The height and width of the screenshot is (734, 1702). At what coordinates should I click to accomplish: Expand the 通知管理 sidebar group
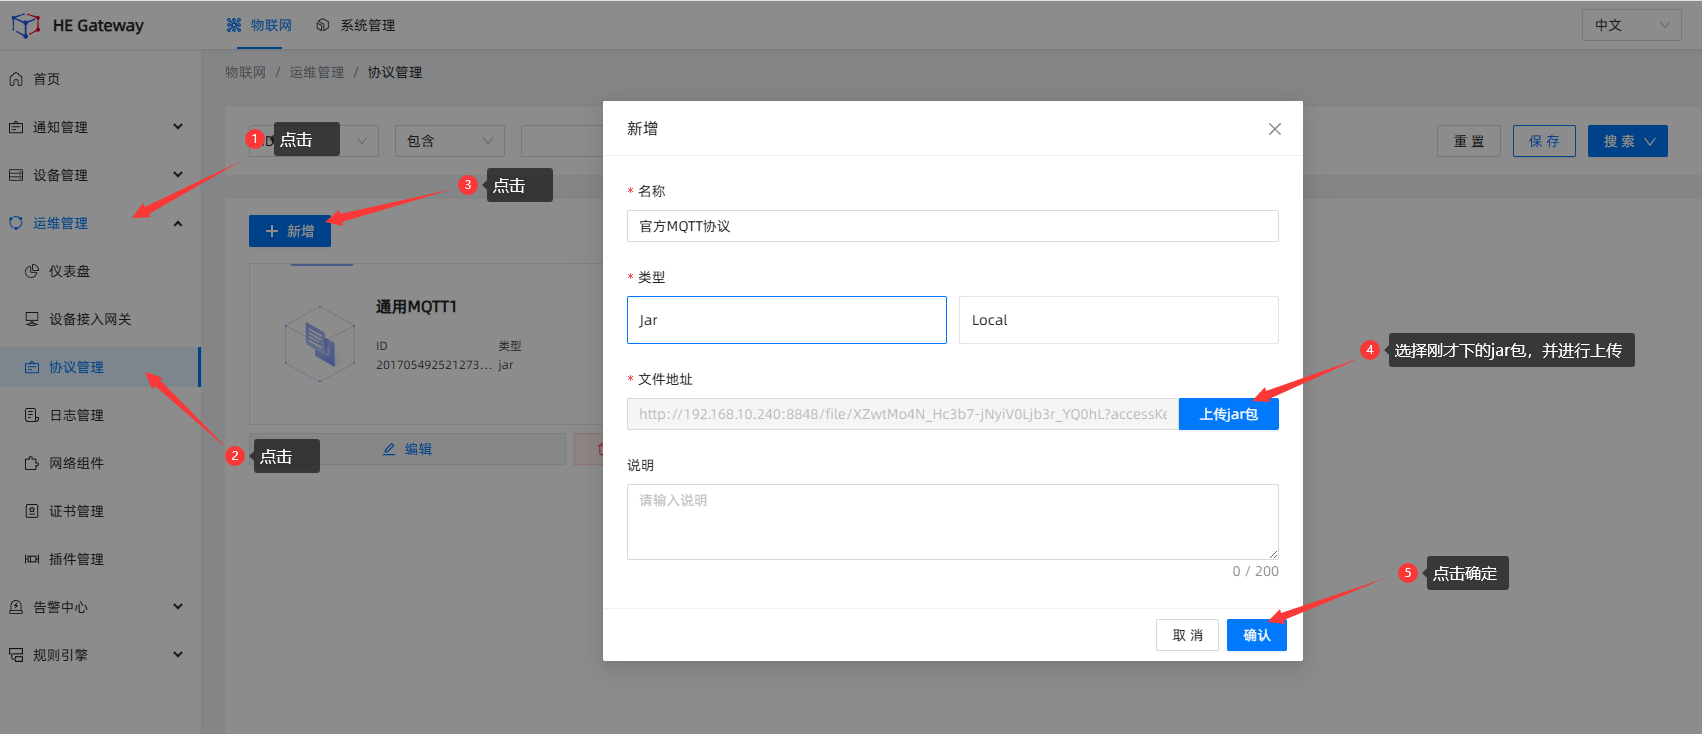point(96,127)
